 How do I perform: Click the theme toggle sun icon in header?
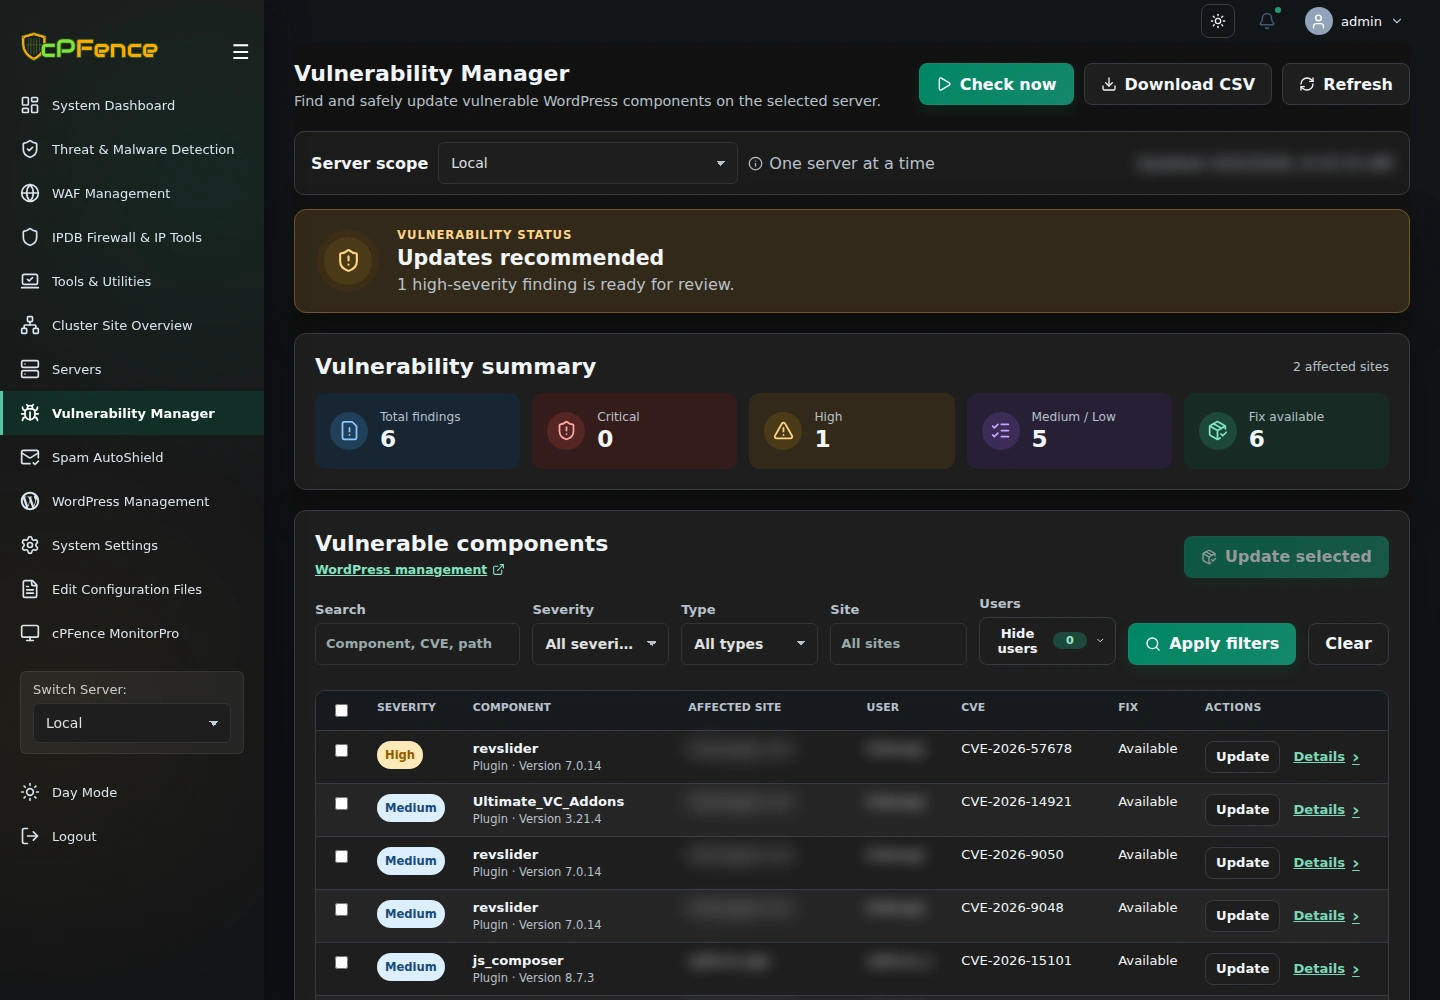pyautogui.click(x=1218, y=21)
